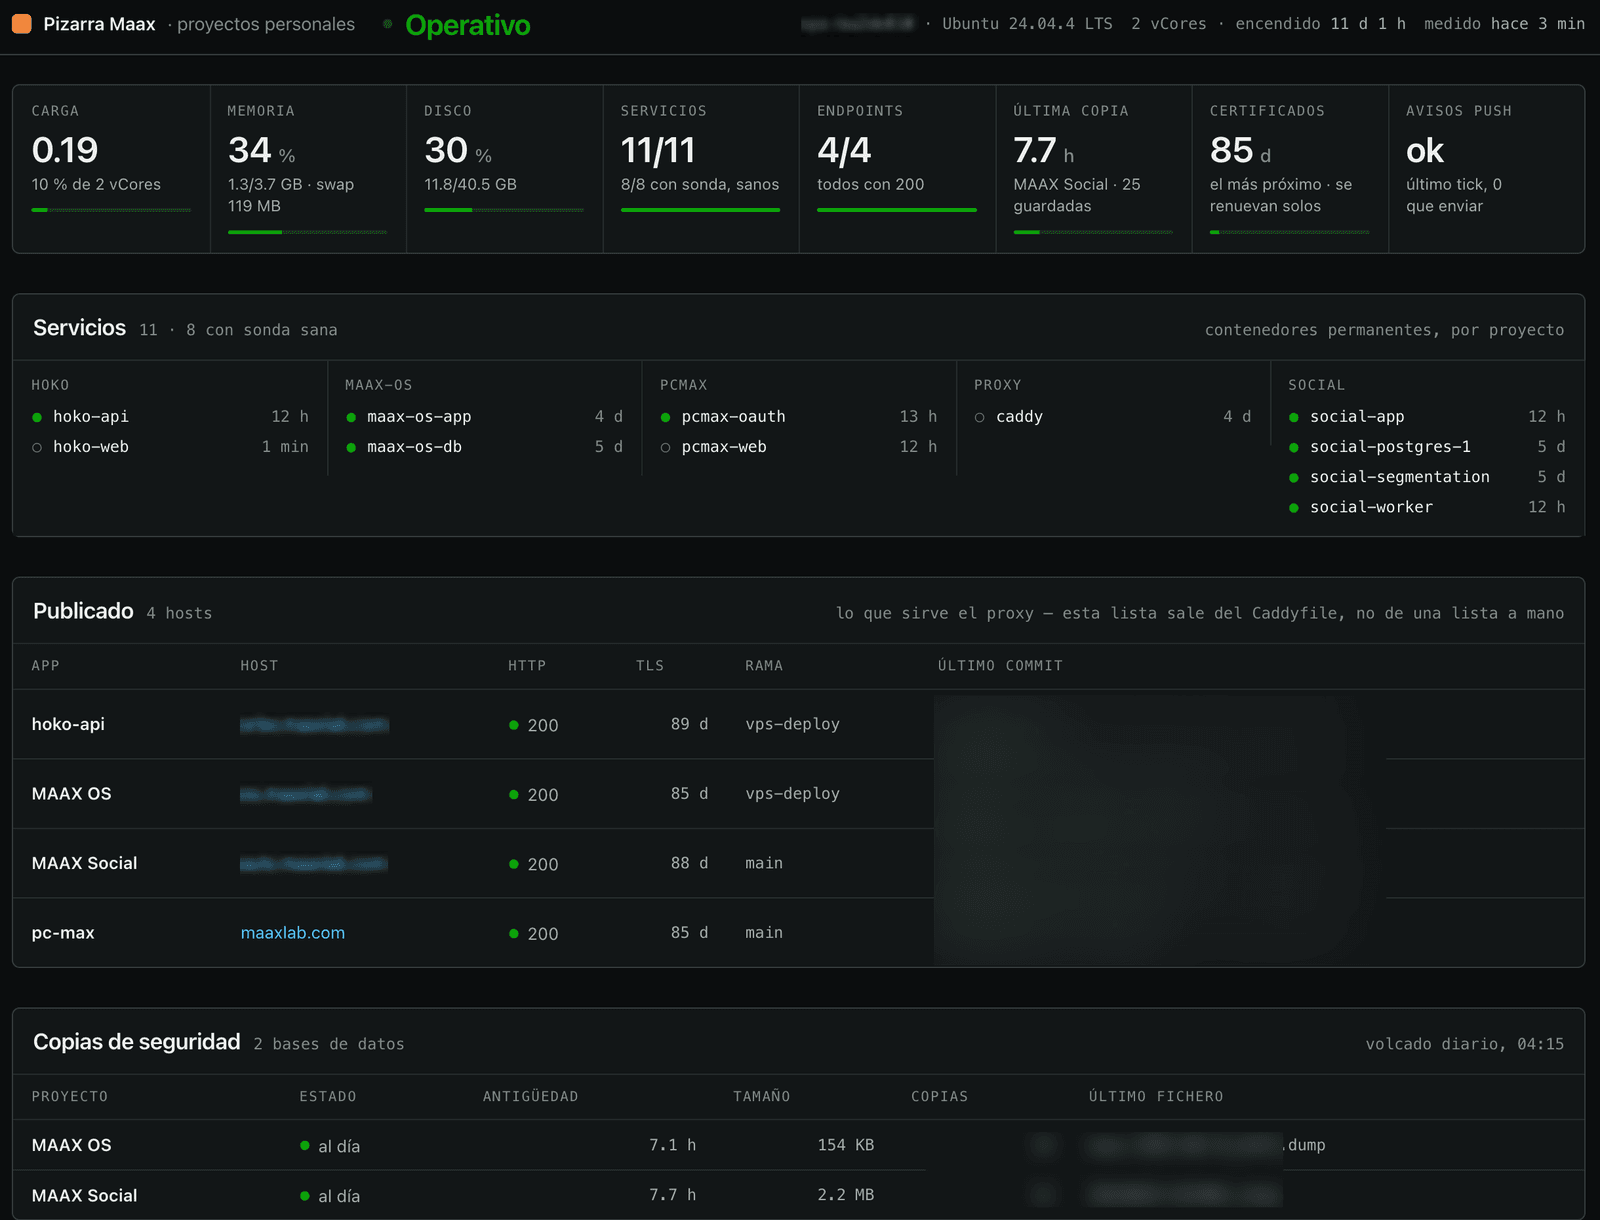
Task: Click the 'Servicios' section heading
Action: click(80, 328)
